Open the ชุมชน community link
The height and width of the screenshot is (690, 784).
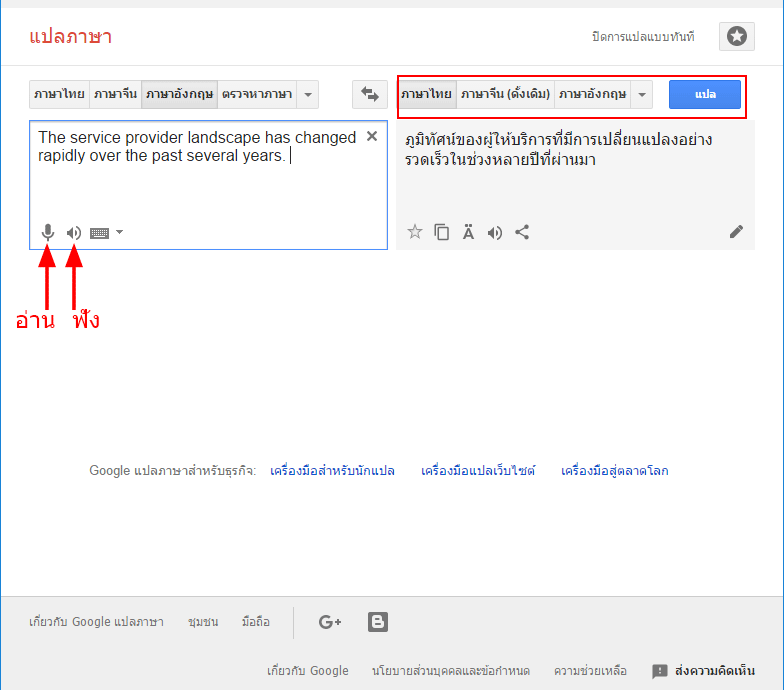coord(203,622)
